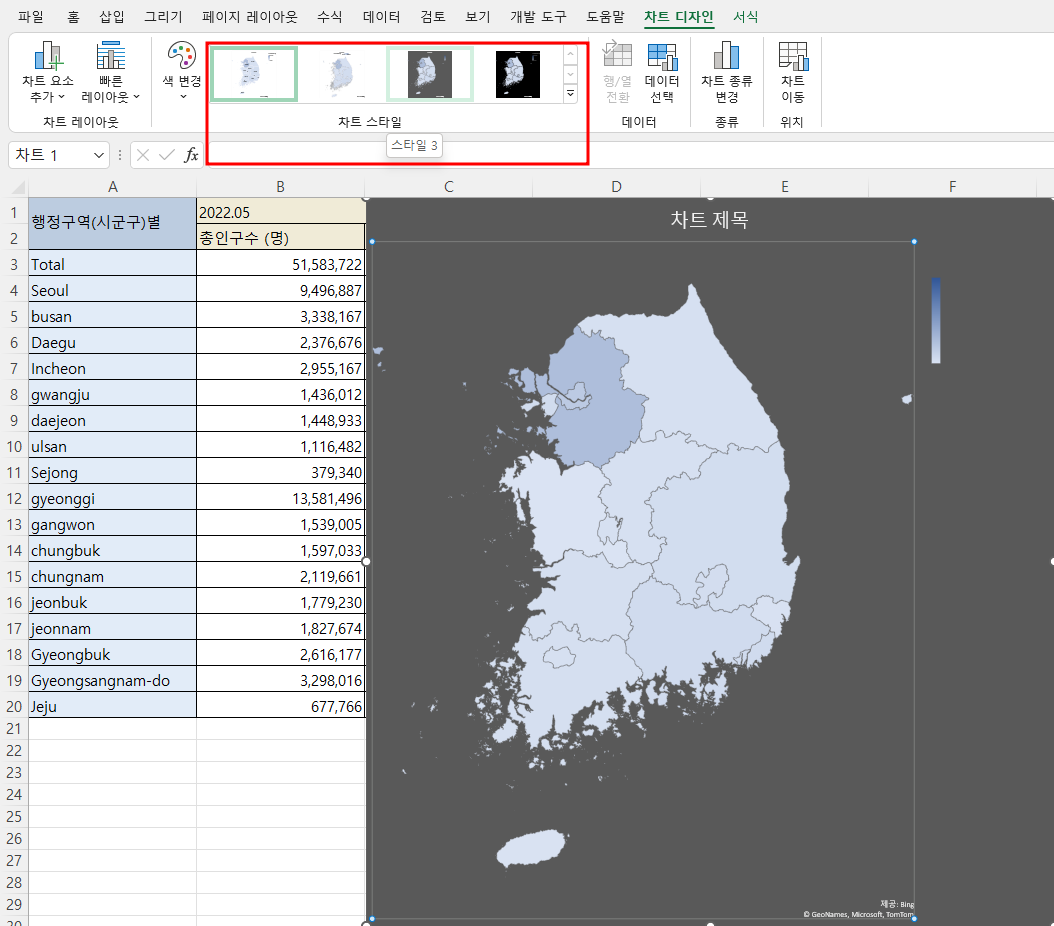Open the 빠른 레이아웃 gallery
The width and height of the screenshot is (1054, 926).
(111, 72)
